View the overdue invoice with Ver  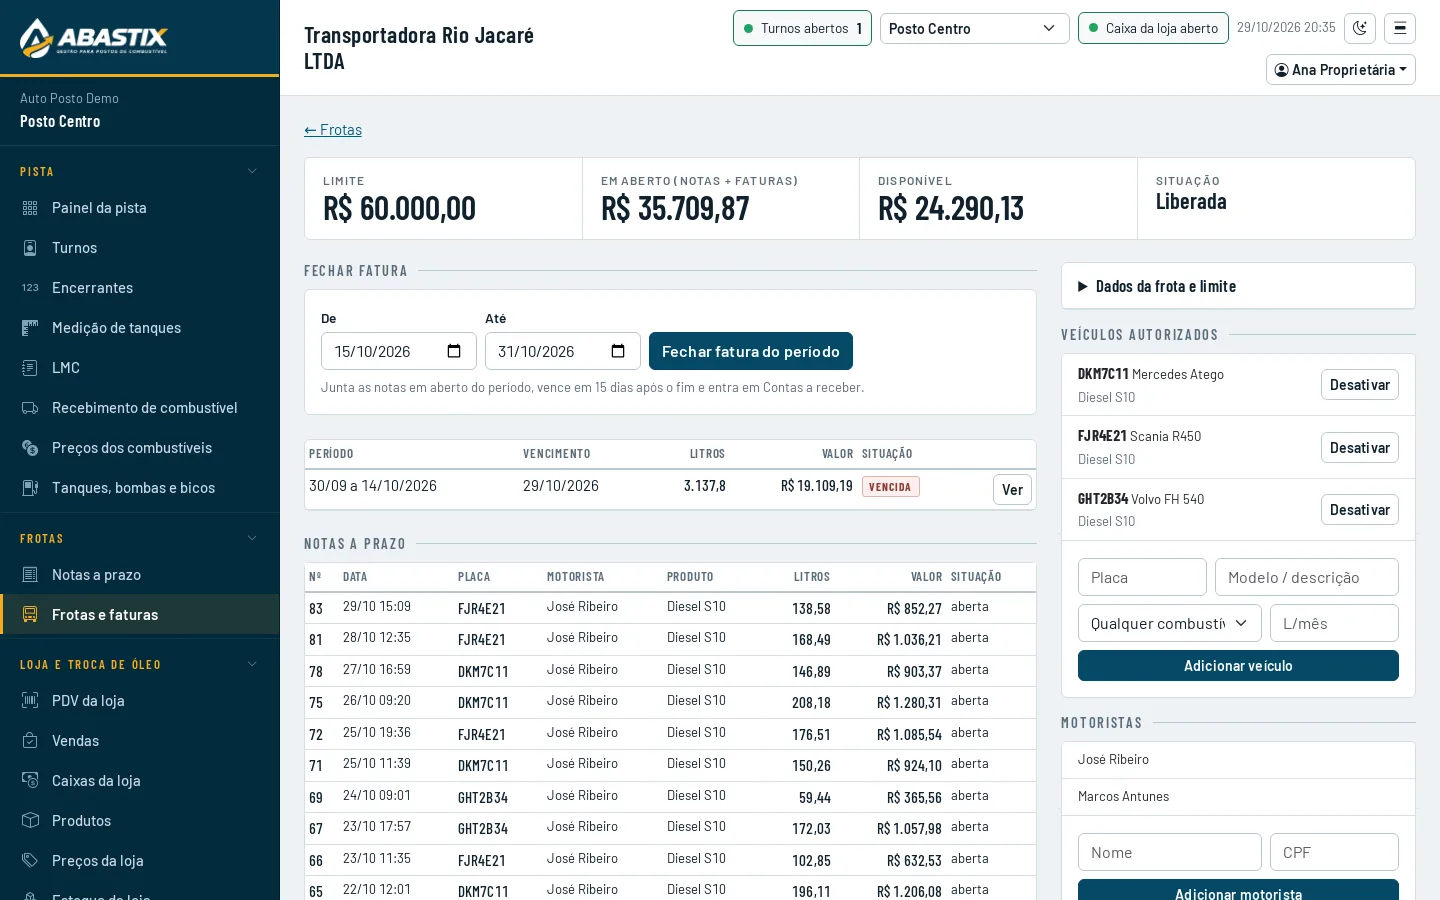[x=1012, y=489]
